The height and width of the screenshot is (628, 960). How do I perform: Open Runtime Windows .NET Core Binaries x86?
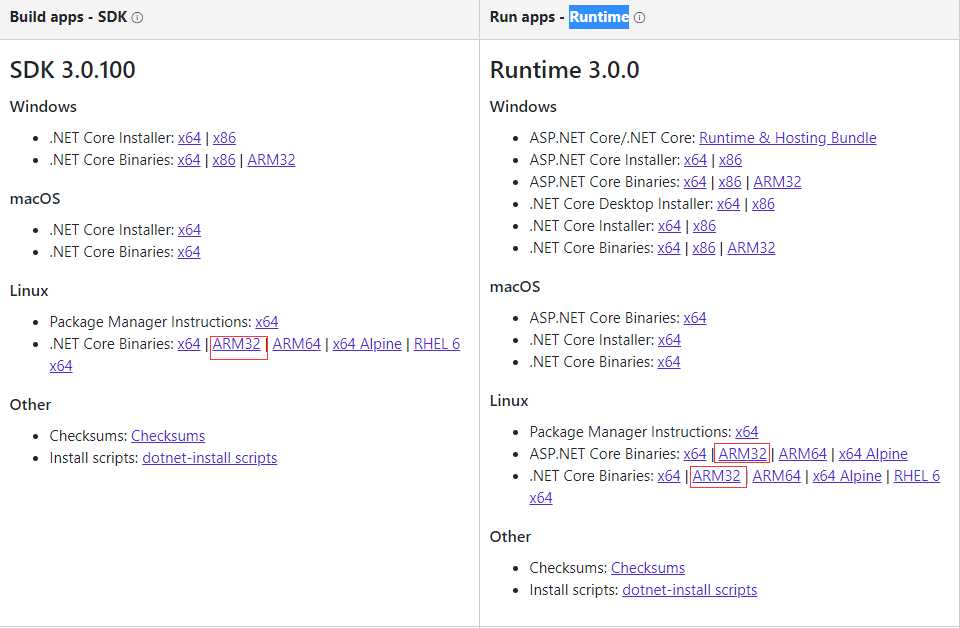pyautogui.click(x=703, y=248)
